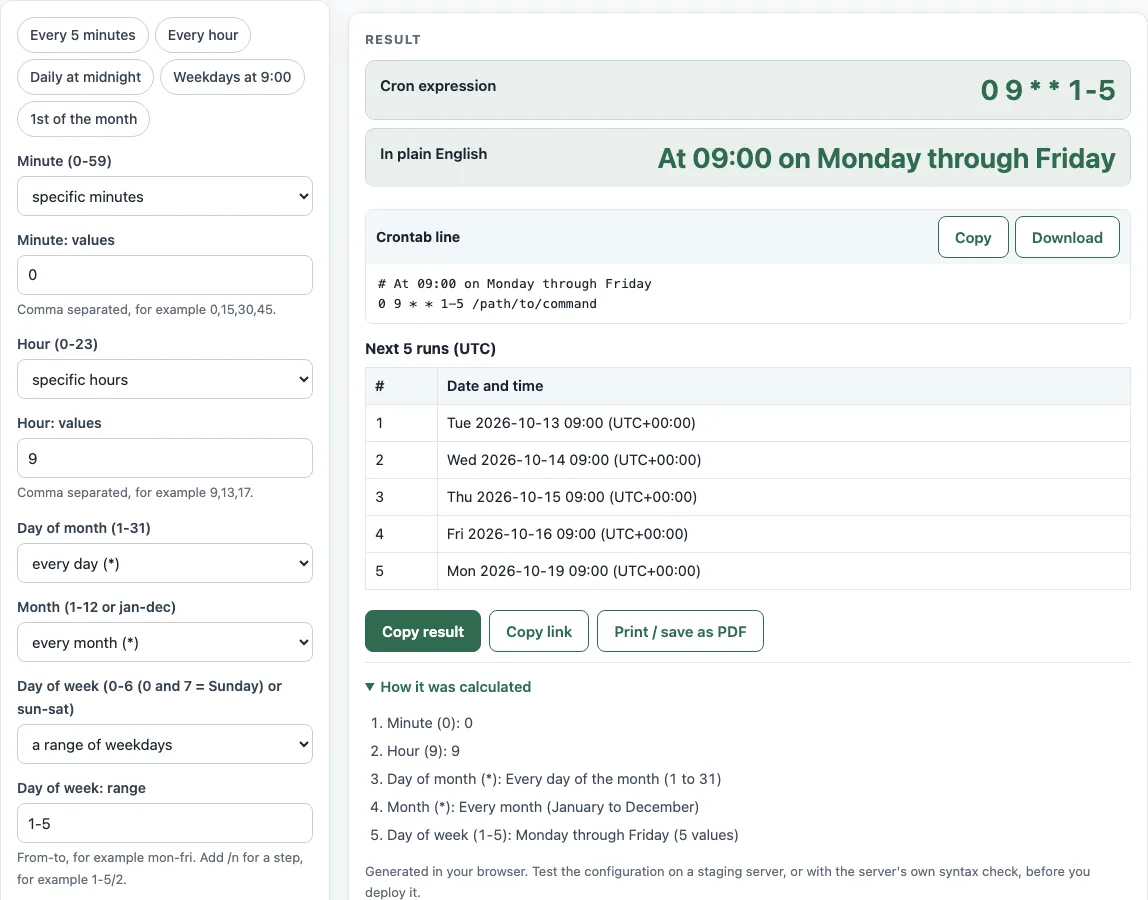Copy the crontab line
Image resolution: width=1148 pixels, height=900 pixels.
[973, 237]
